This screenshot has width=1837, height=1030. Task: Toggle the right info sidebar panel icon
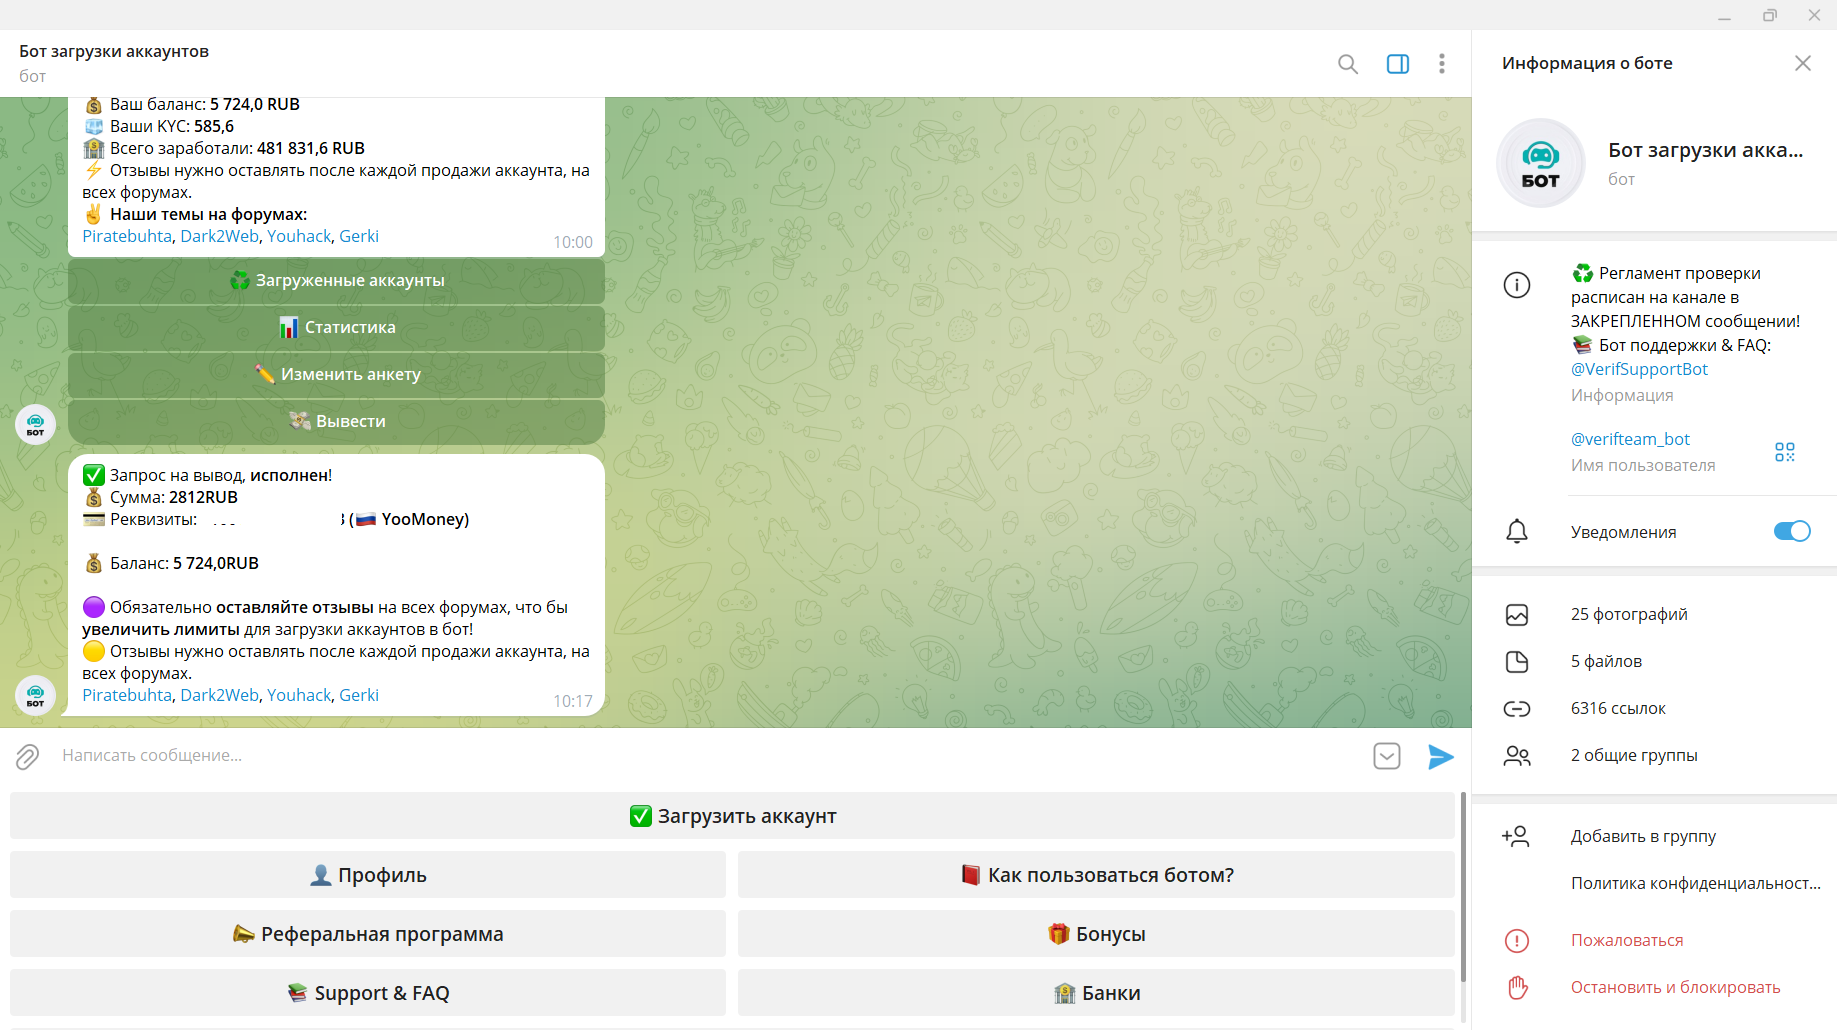(1397, 64)
